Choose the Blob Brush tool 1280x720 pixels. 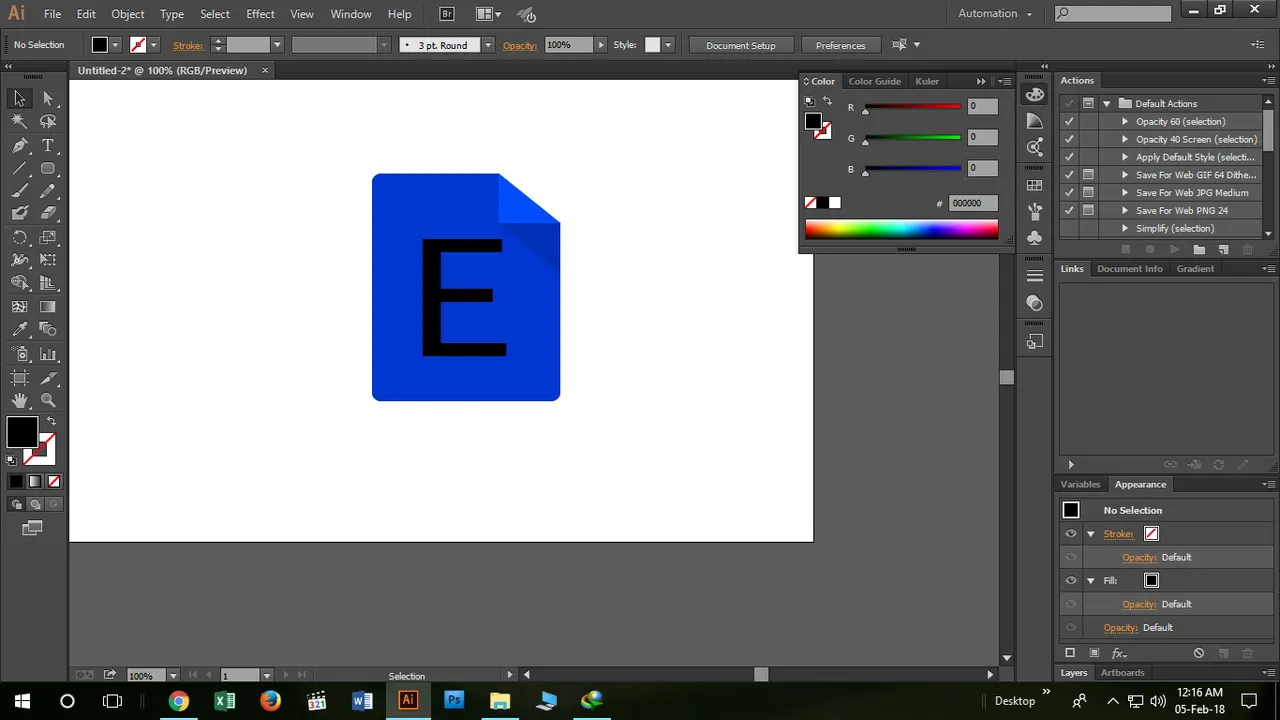click(19, 213)
